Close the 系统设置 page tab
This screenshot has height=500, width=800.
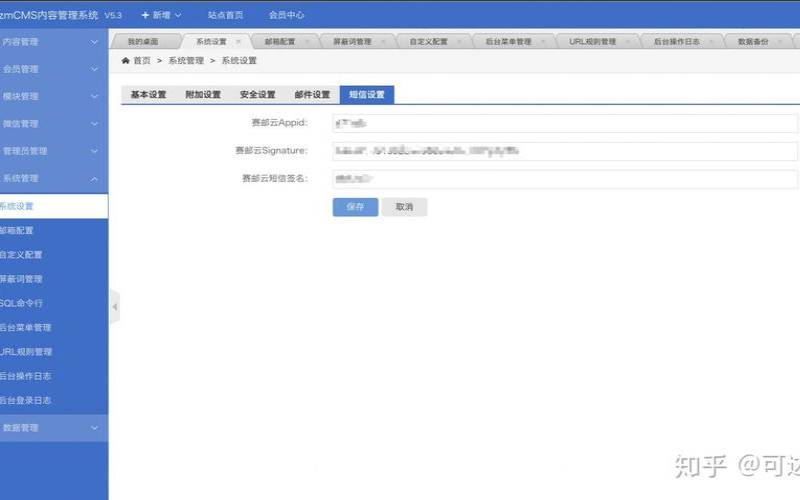pos(238,42)
